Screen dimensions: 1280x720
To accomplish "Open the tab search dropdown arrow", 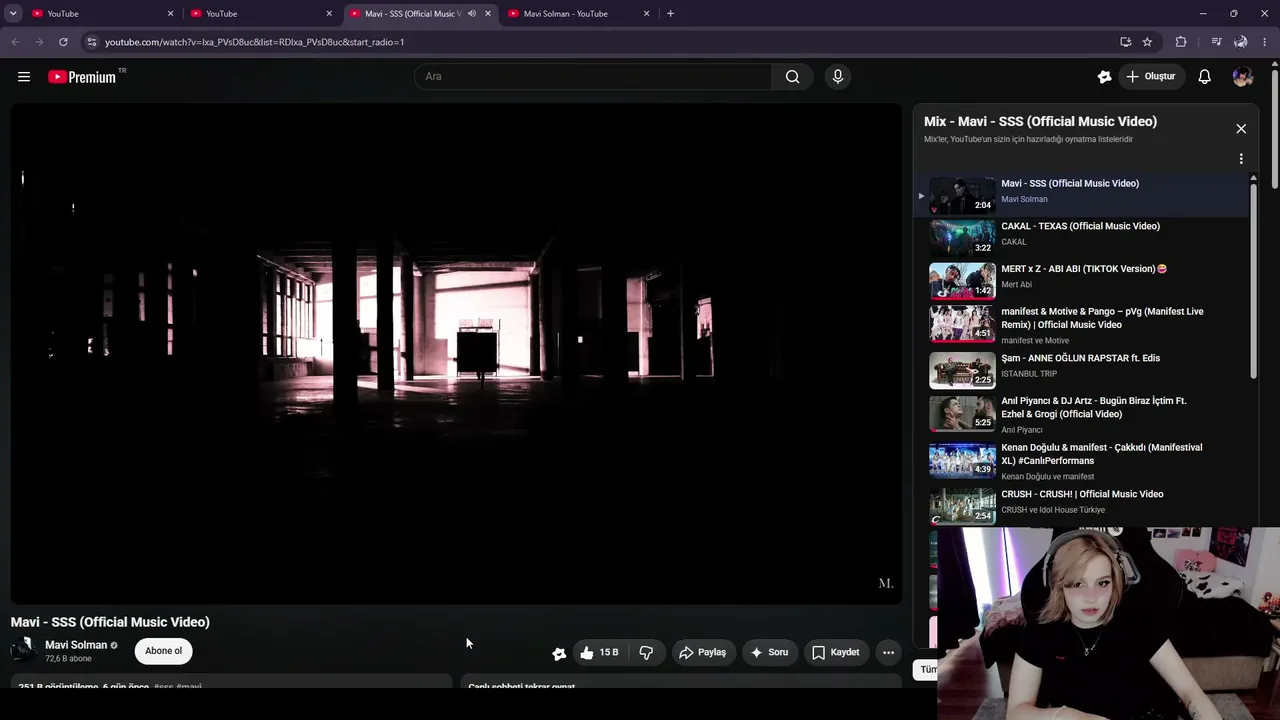I will (x=13, y=14).
